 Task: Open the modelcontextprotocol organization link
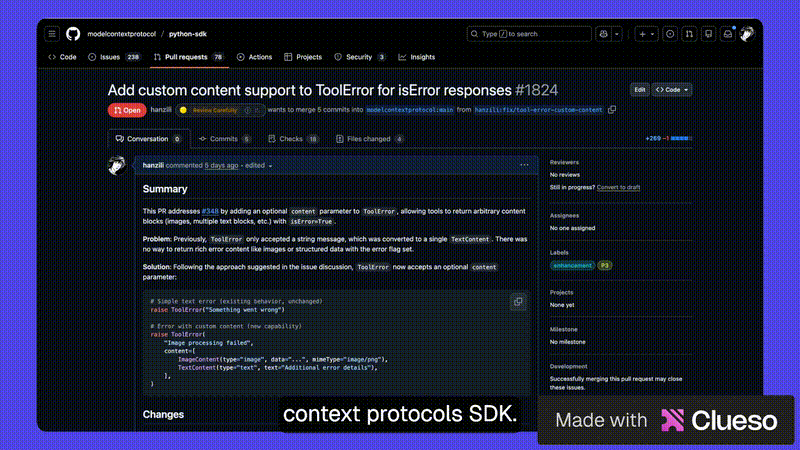[121, 34]
